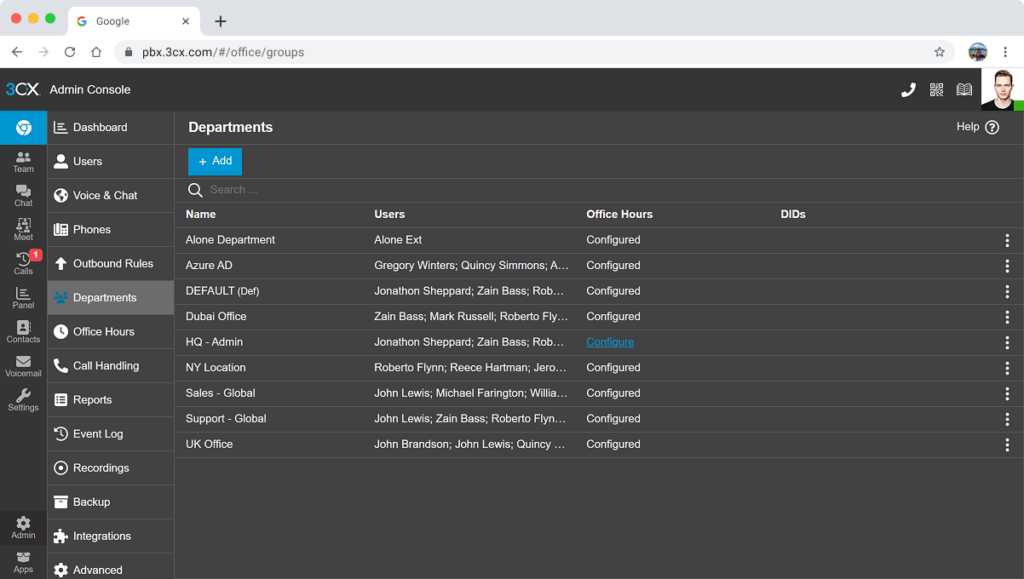The height and width of the screenshot is (579, 1024).
Task: Open Chat in the left sidebar
Action: (23, 195)
